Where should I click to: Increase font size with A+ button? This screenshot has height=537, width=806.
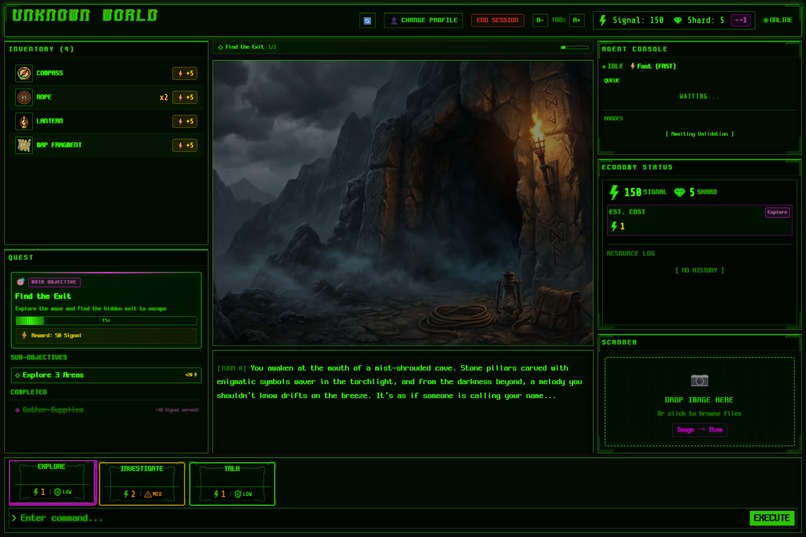pyautogui.click(x=577, y=21)
